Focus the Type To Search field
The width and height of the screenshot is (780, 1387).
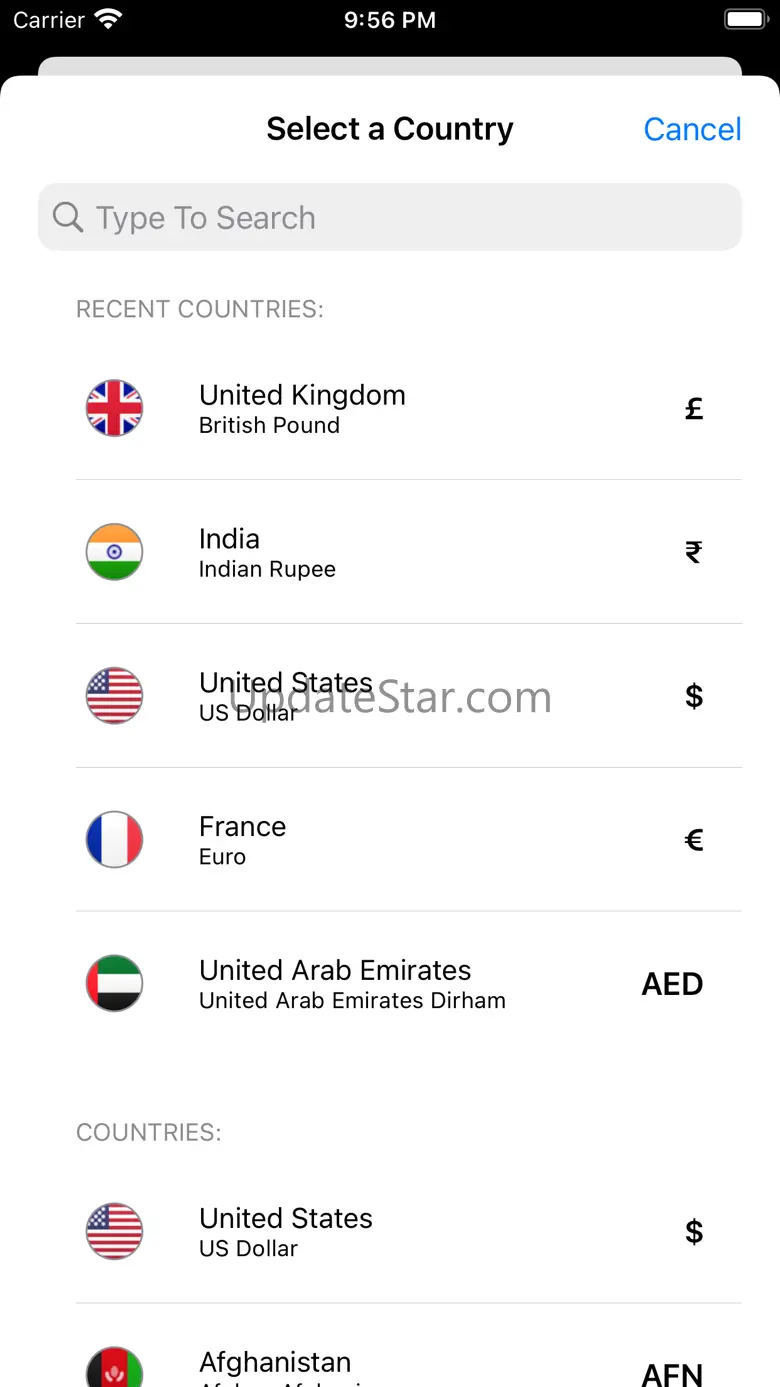coord(390,217)
